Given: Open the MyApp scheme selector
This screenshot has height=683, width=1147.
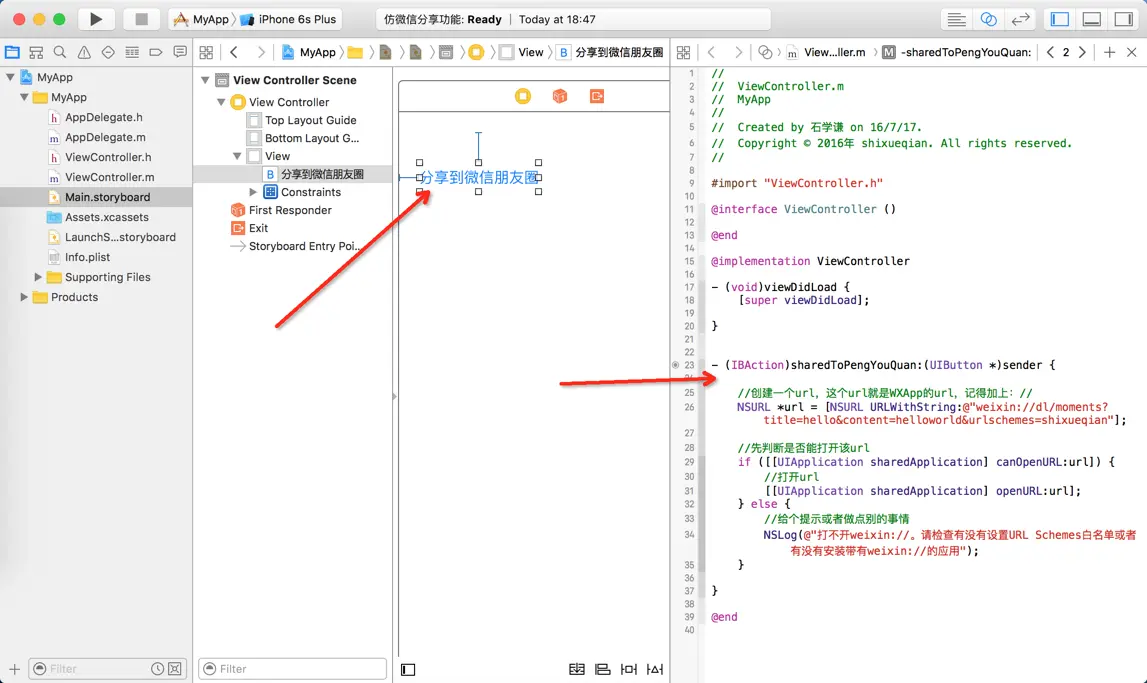Looking at the screenshot, I should [x=201, y=19].
